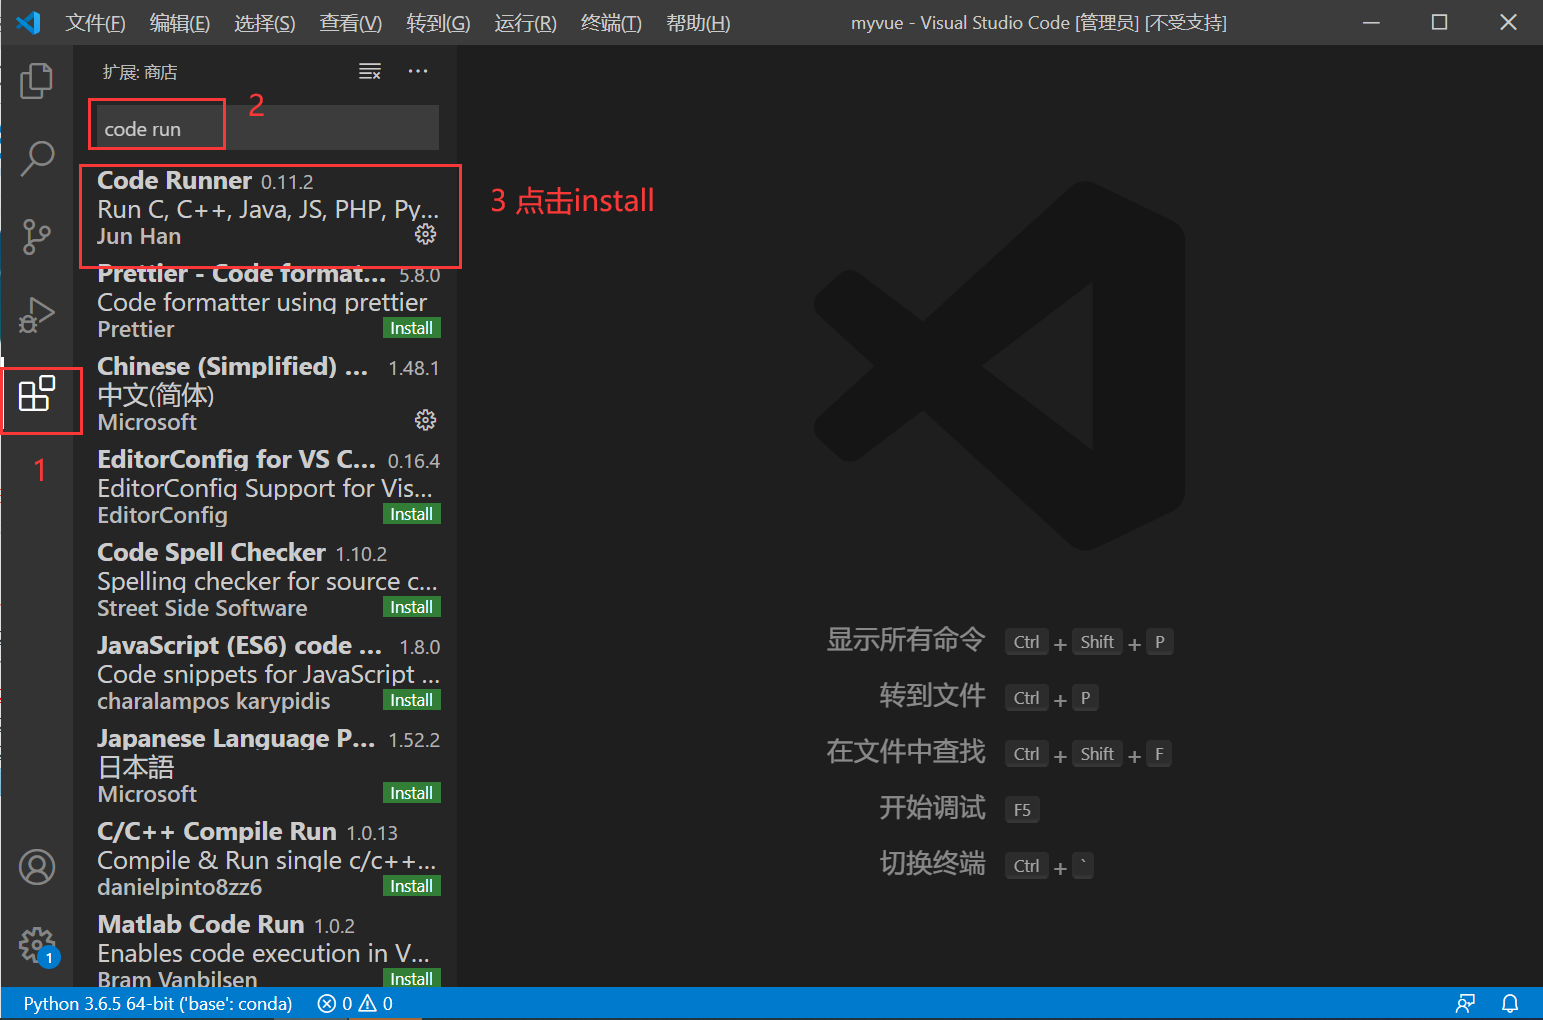This screenshot has height=1020, width=1543.
Task: Install Code Spell Checker extension
Action: click(x=412, y=607)
